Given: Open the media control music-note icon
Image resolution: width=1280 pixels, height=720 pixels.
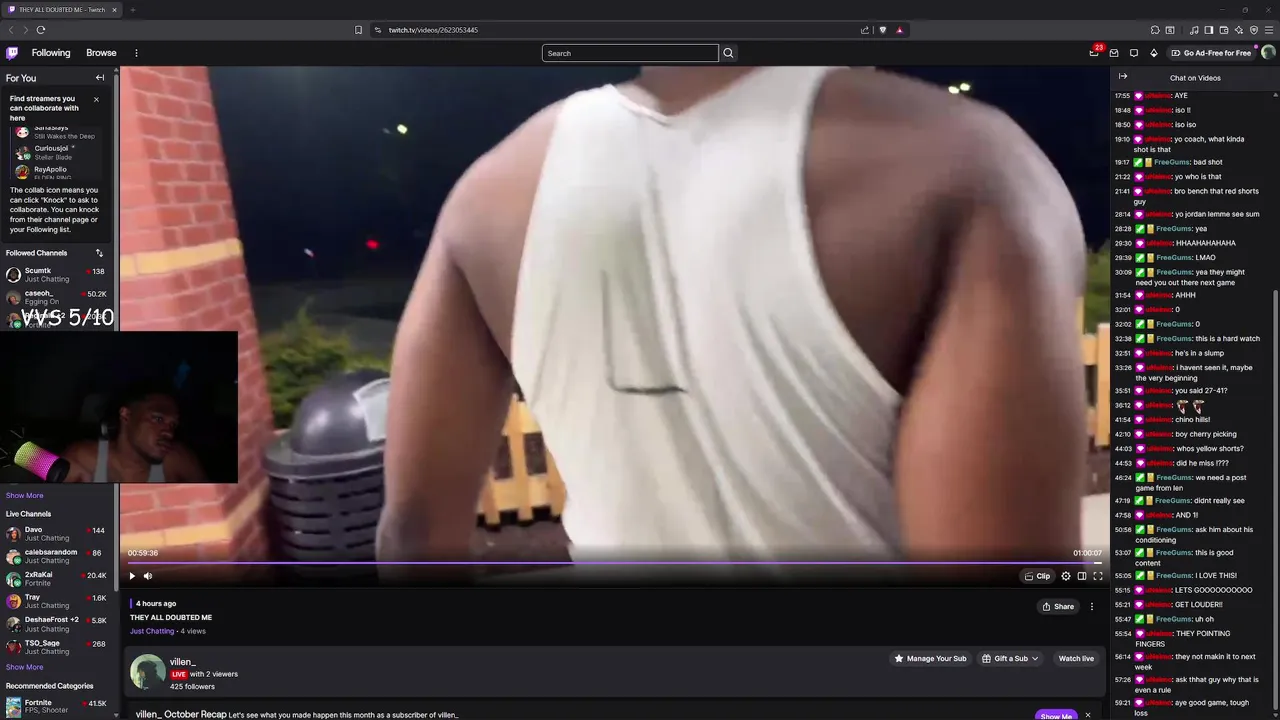Looking at the screenshot, I should pyautogui.click(x=1194, y=30).
